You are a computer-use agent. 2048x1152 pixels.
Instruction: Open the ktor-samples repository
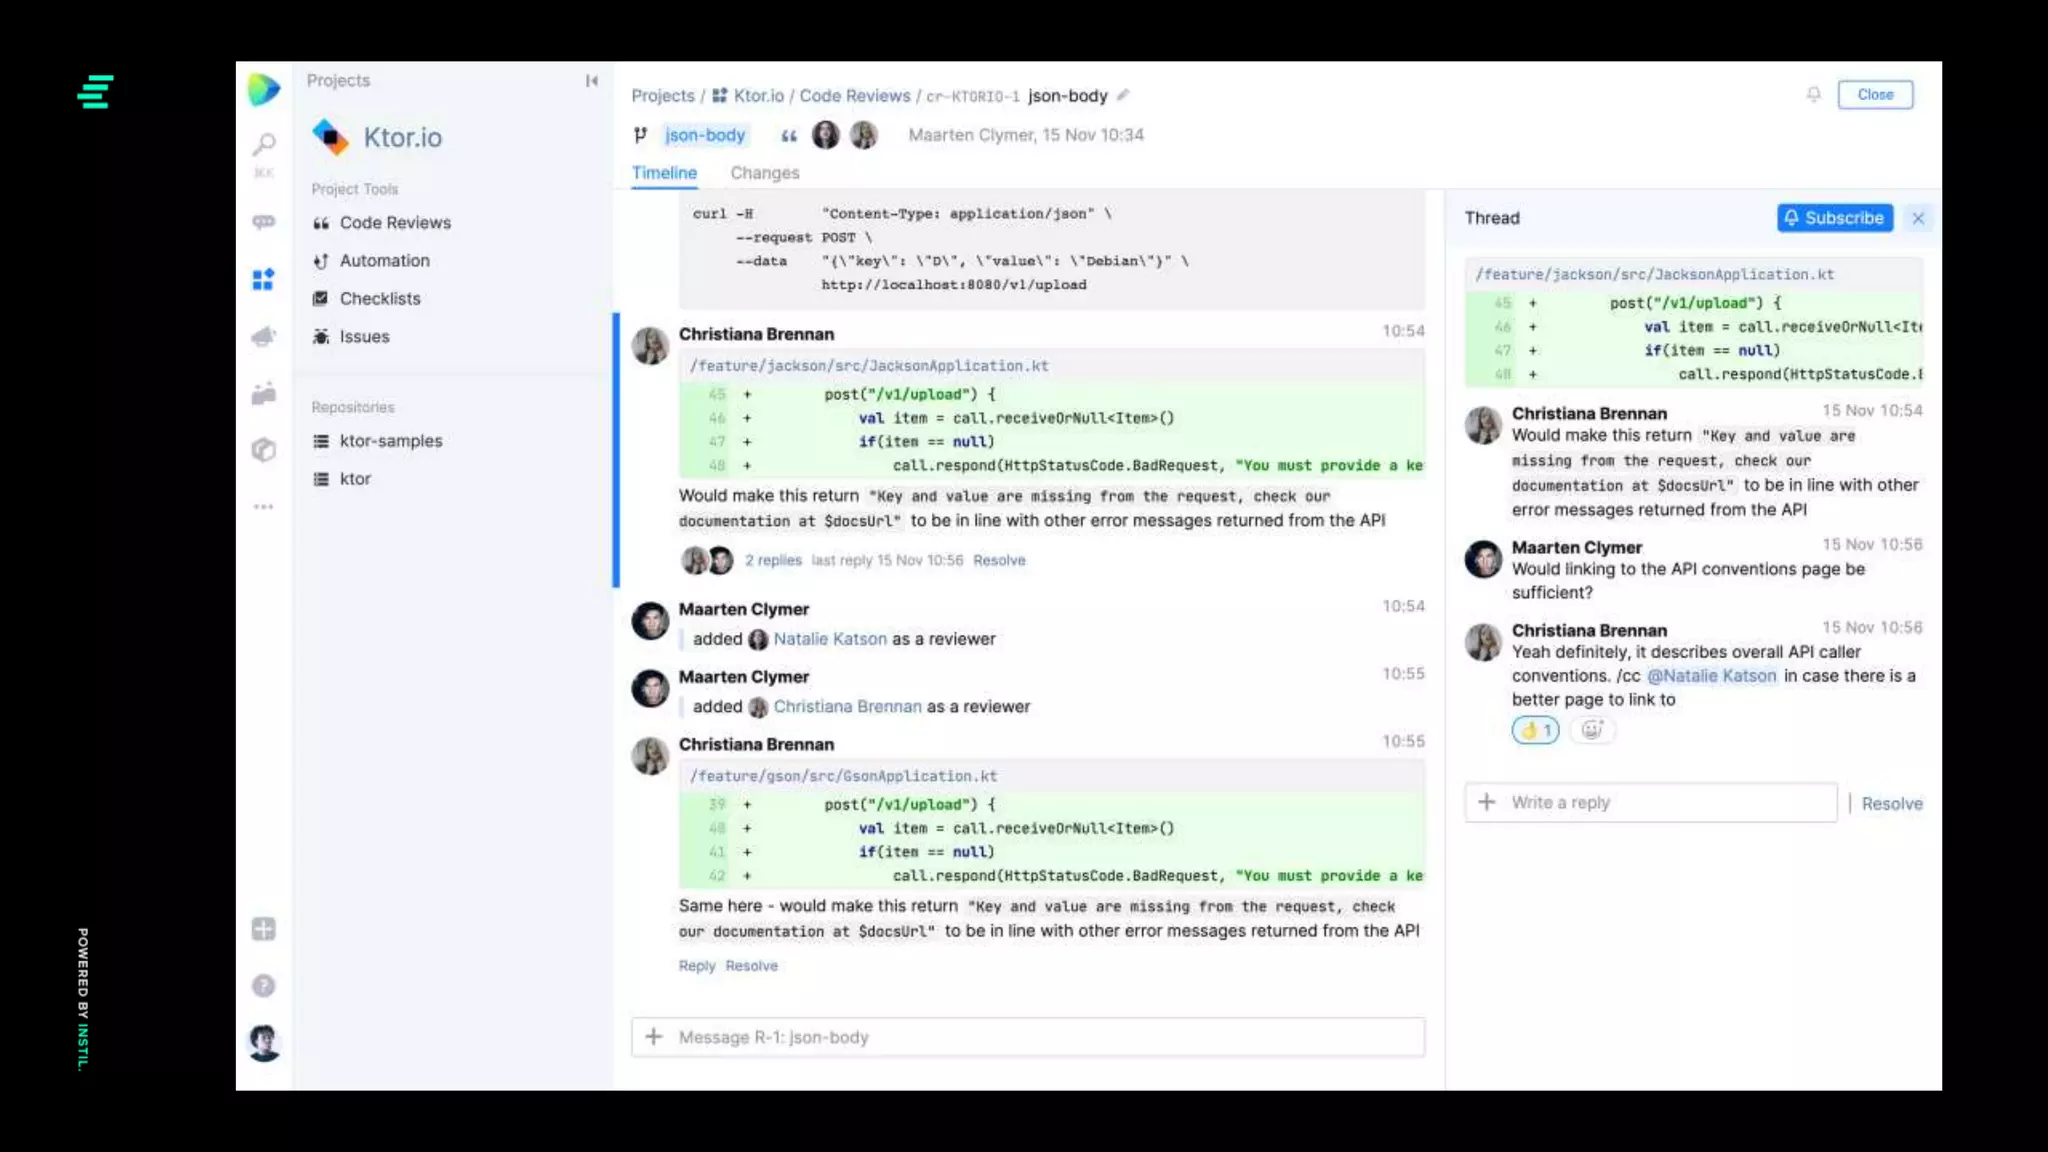[390, 441]
